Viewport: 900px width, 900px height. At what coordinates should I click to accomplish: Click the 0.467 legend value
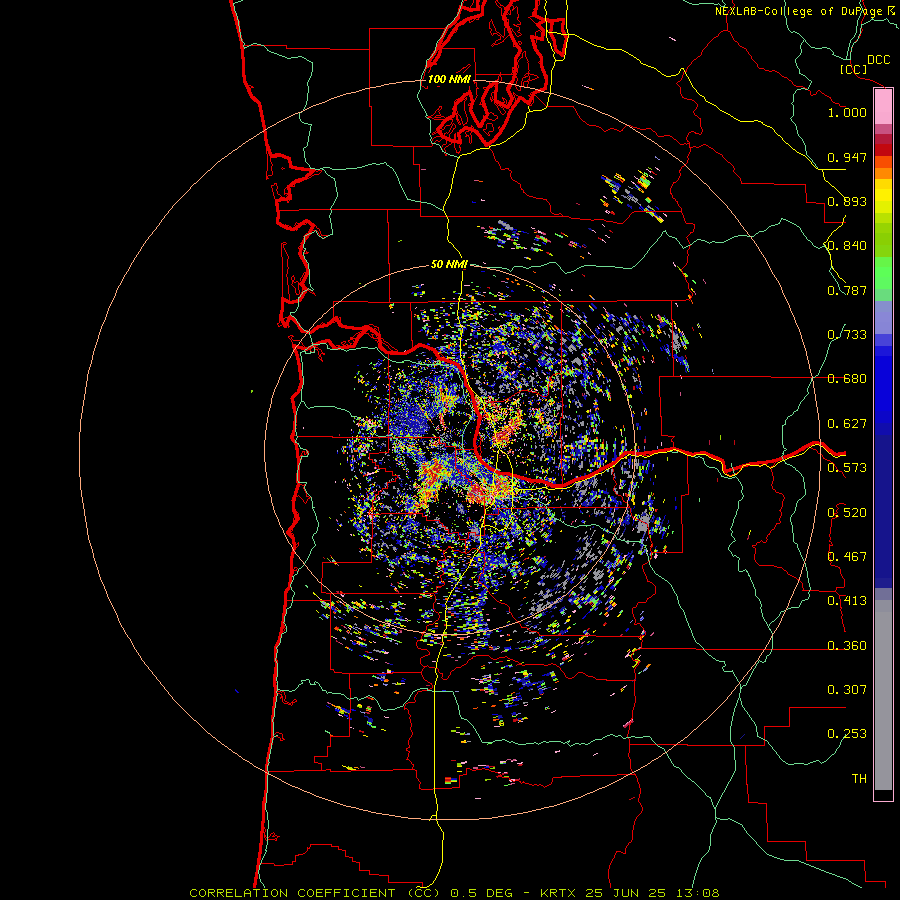847,557
